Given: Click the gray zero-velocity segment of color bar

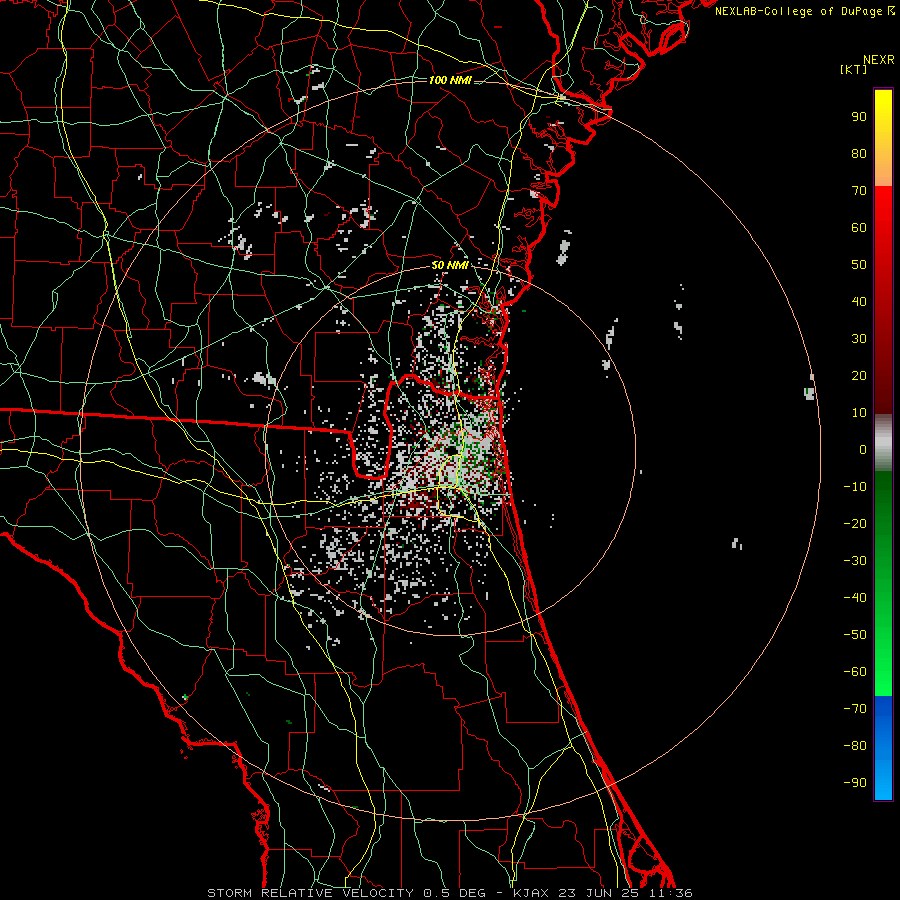Looking at the screenshot, I should pyautogui.click(x=883, y=443).
